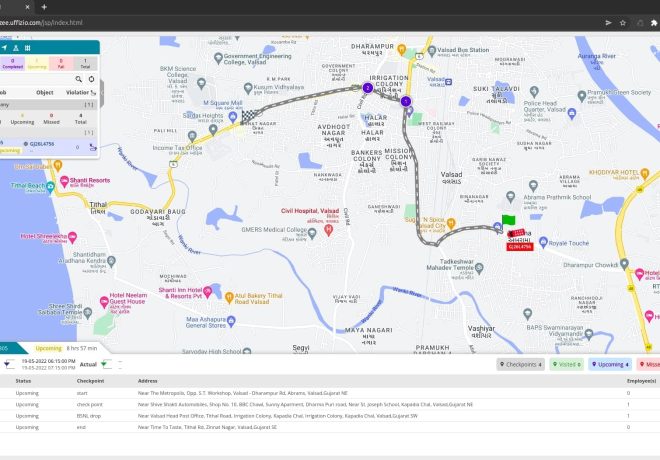660x460 pixels.
Task: Click the green destination flag on the map
Action: pos(507,219)
